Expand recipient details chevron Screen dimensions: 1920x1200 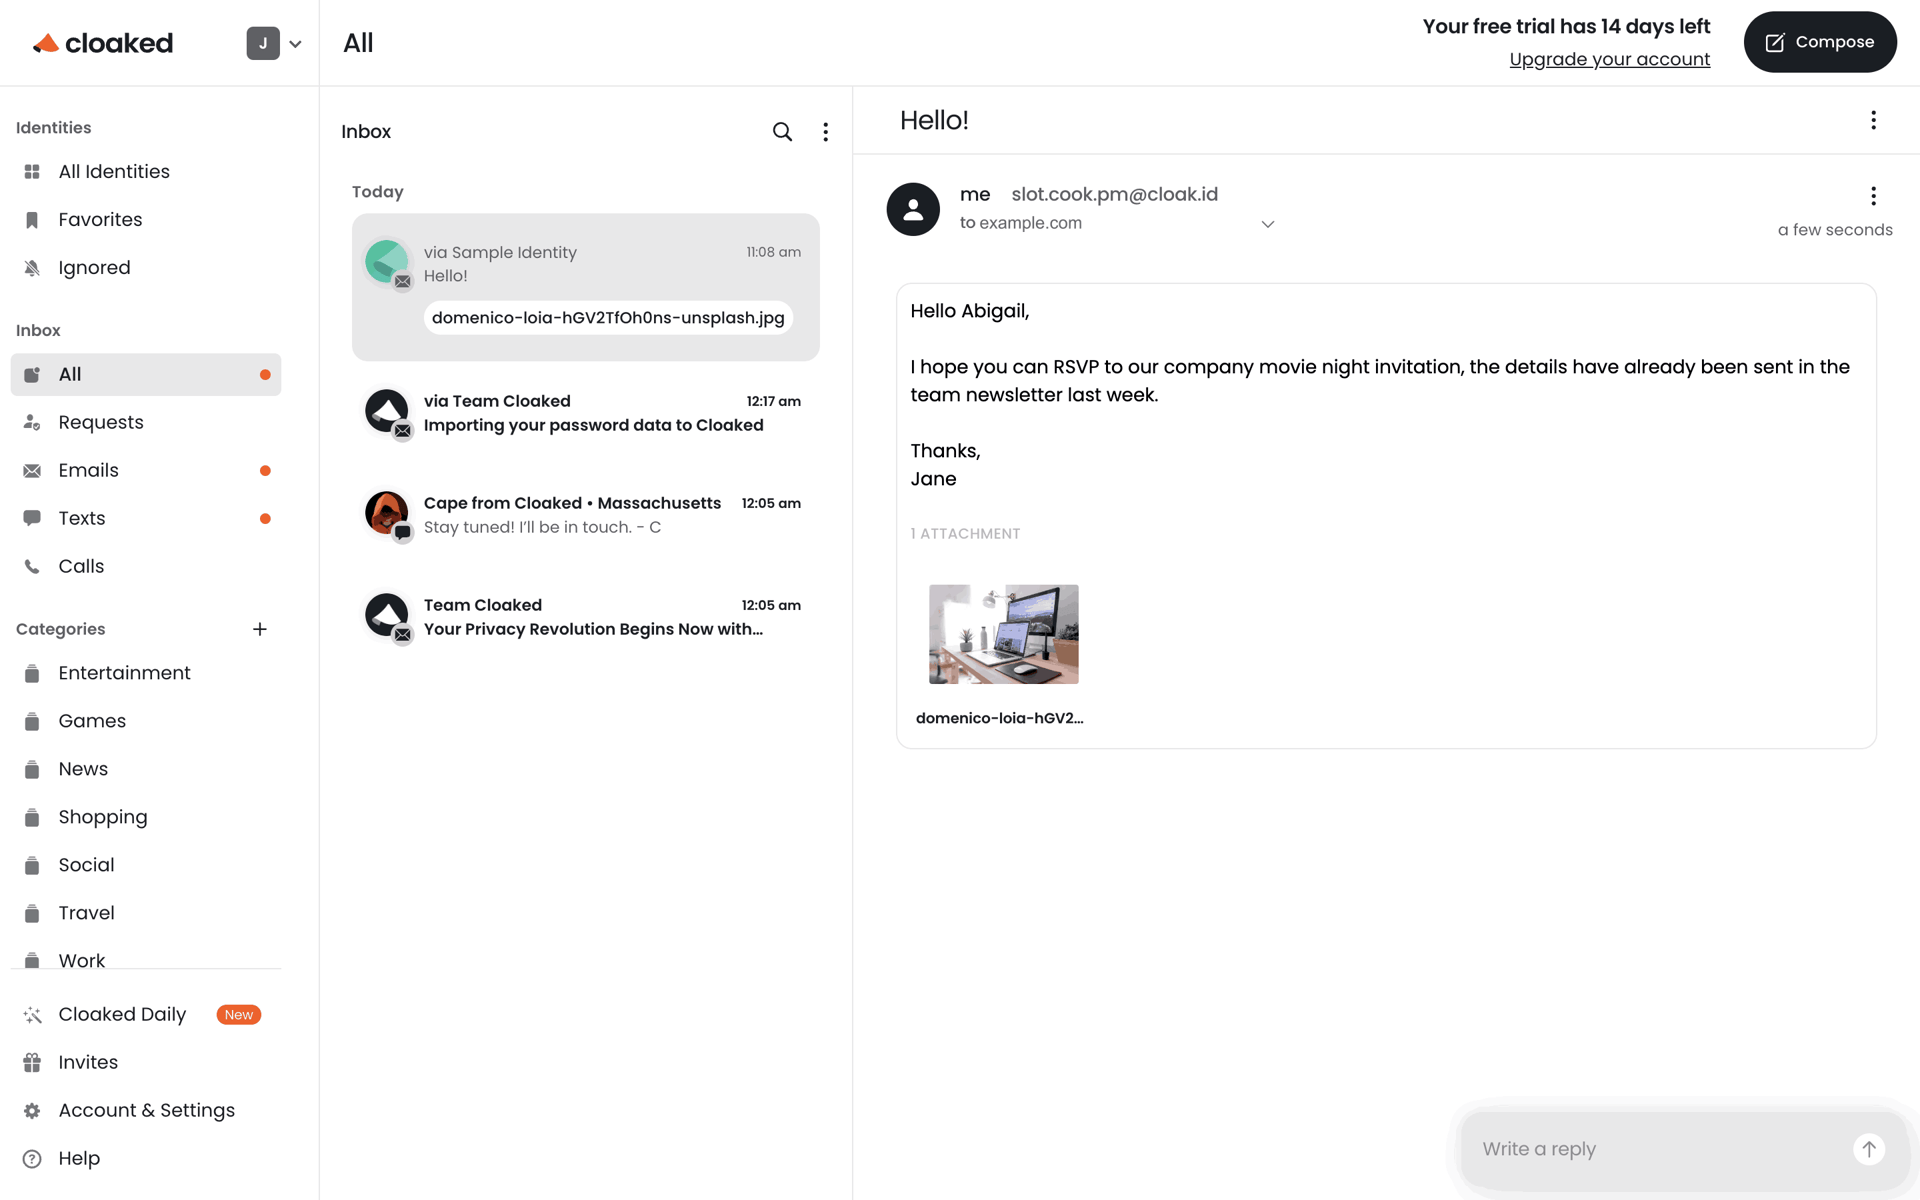coord(1267,224)
